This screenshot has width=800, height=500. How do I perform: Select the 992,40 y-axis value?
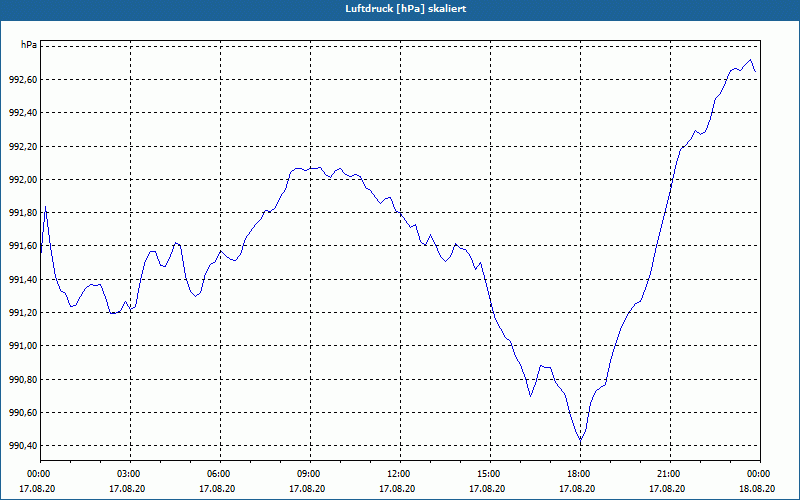click(22, 113)
